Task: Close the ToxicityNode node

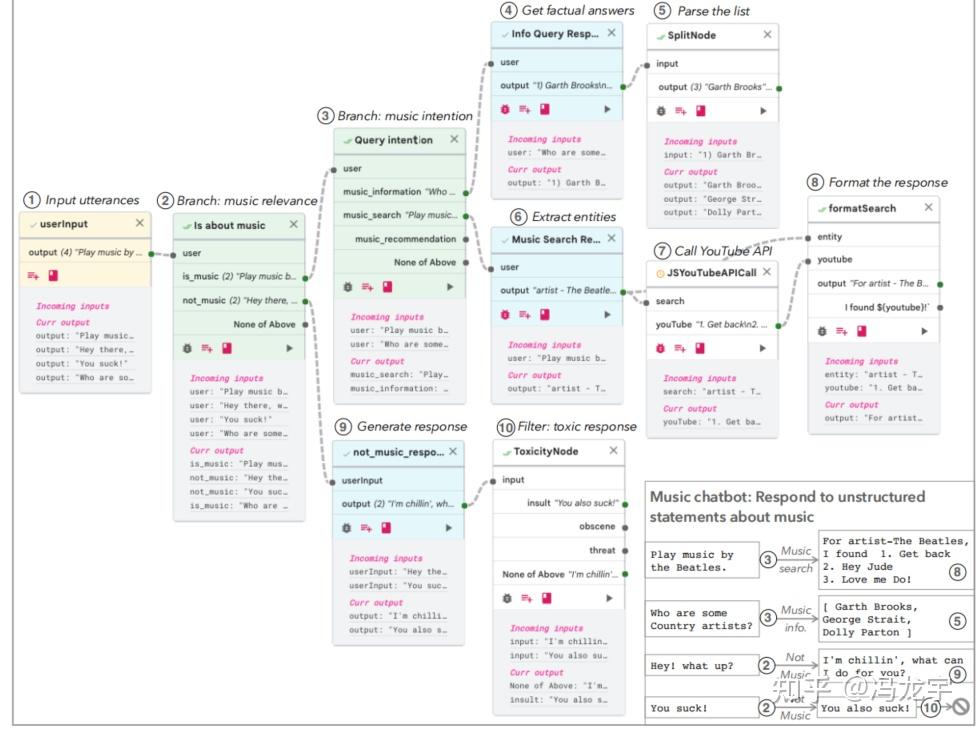Action: click(614, 450)
